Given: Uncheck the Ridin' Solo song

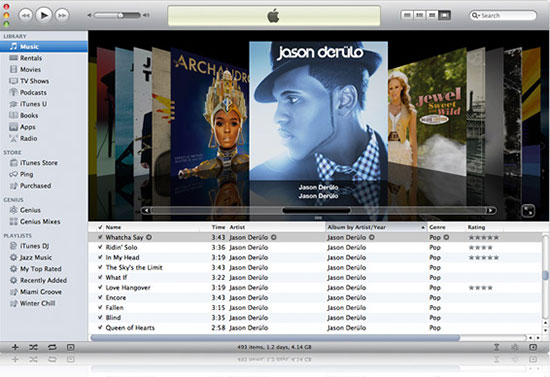Looking at the screenshot, I should [100, 247].
